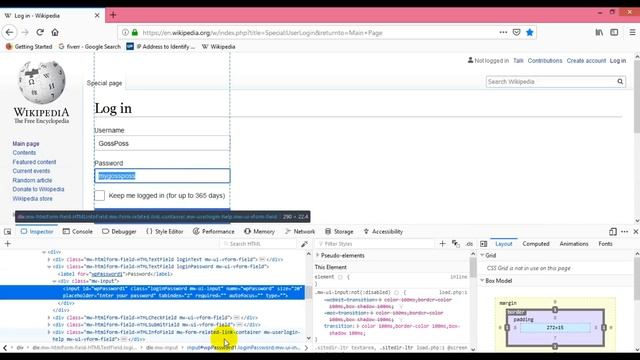Open Getting Started bookmark

(x=29, y=47)
